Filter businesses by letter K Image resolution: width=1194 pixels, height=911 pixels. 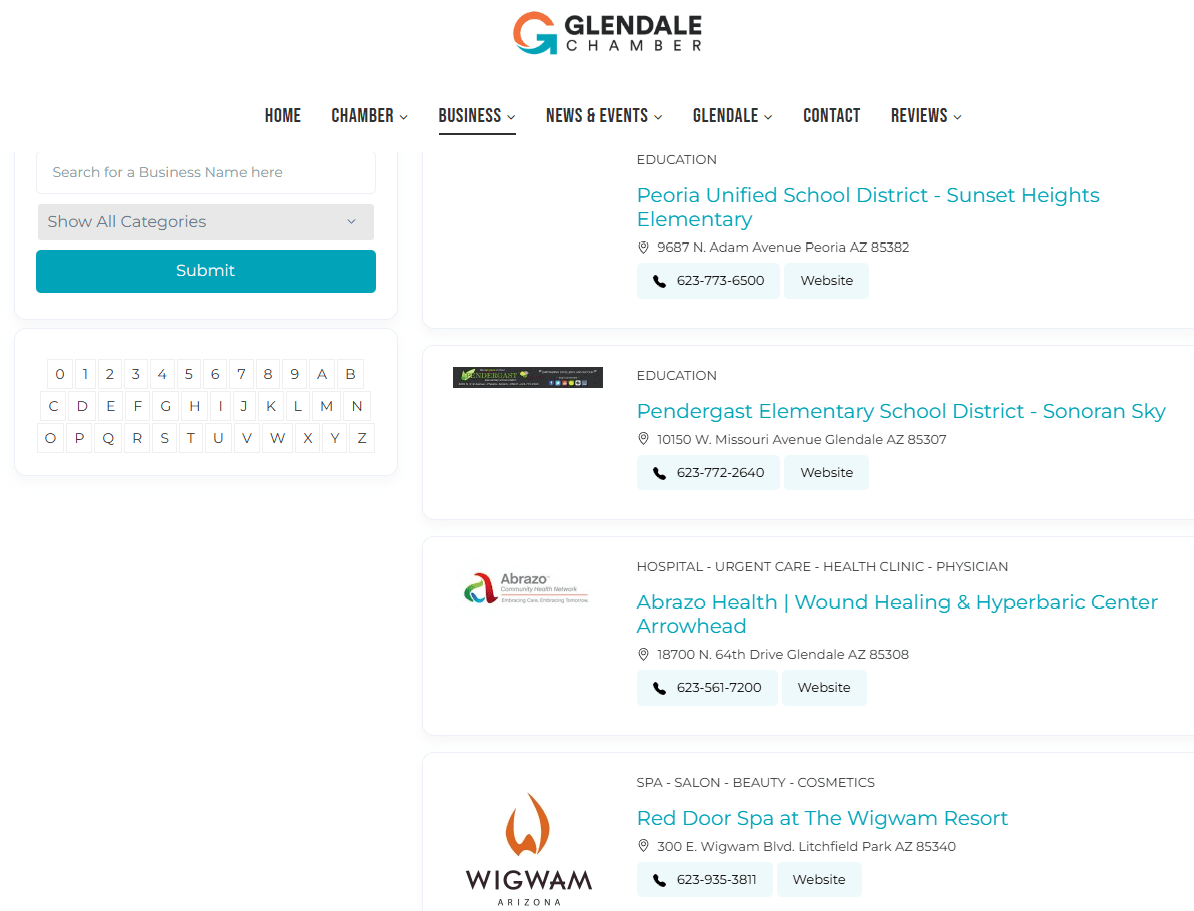271,406
